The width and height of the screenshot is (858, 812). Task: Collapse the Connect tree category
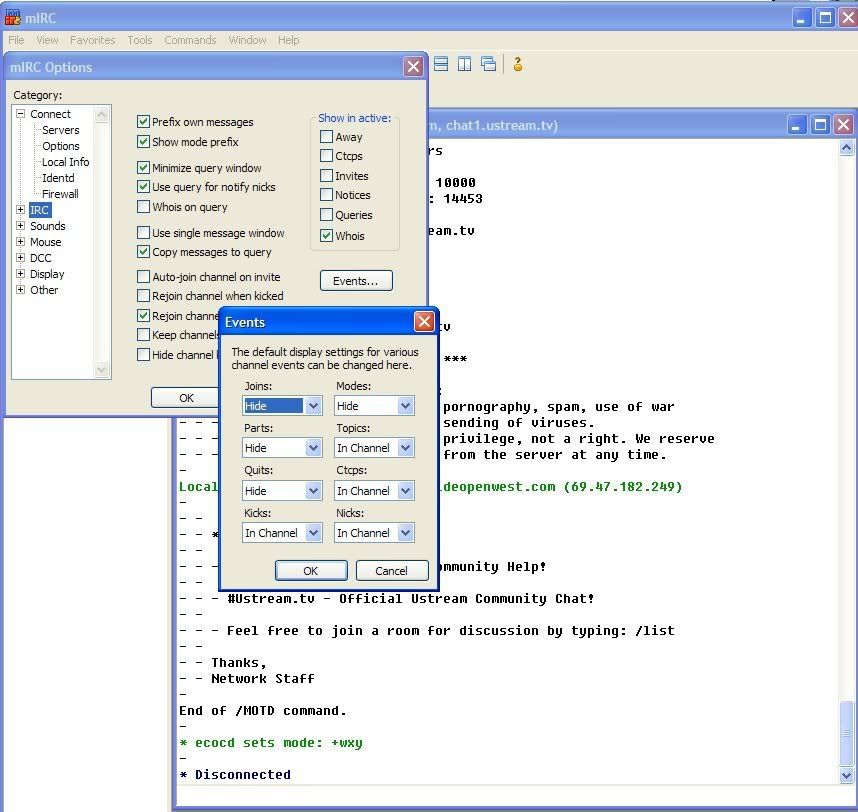click(x=20, y=114)
